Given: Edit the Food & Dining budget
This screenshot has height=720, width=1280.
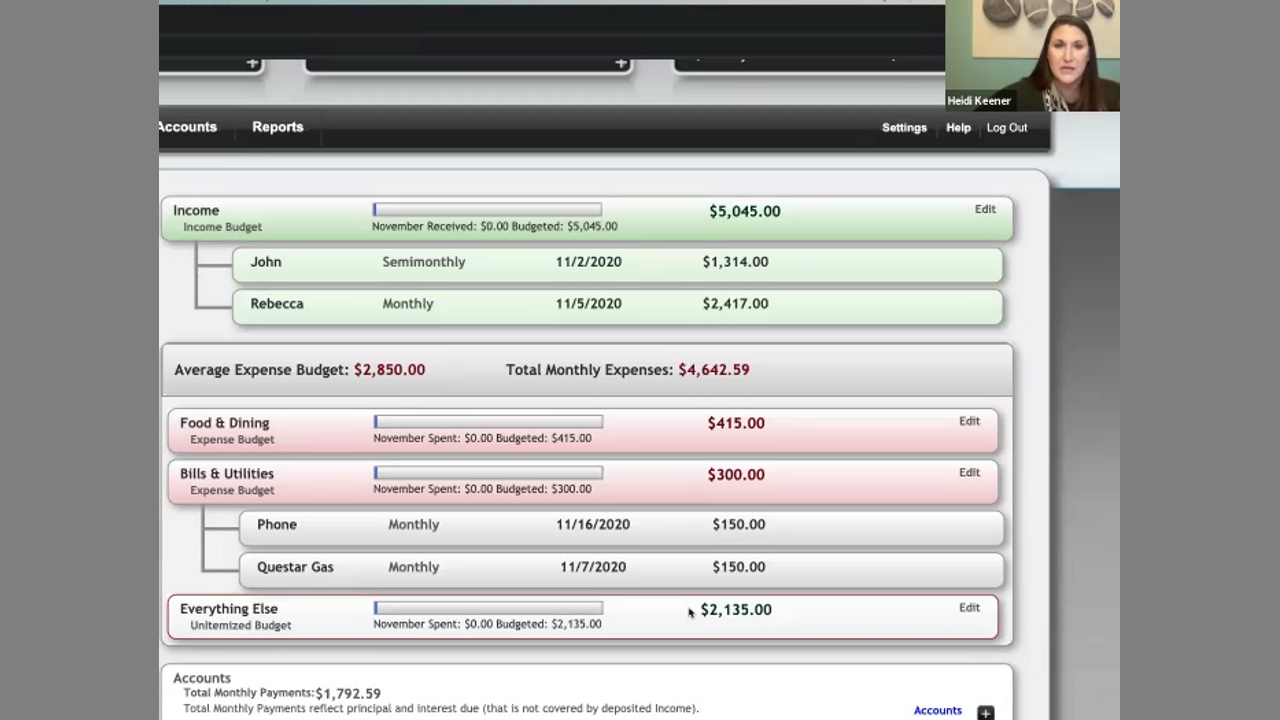Looking at the screenshot, I should coord(969,422).
